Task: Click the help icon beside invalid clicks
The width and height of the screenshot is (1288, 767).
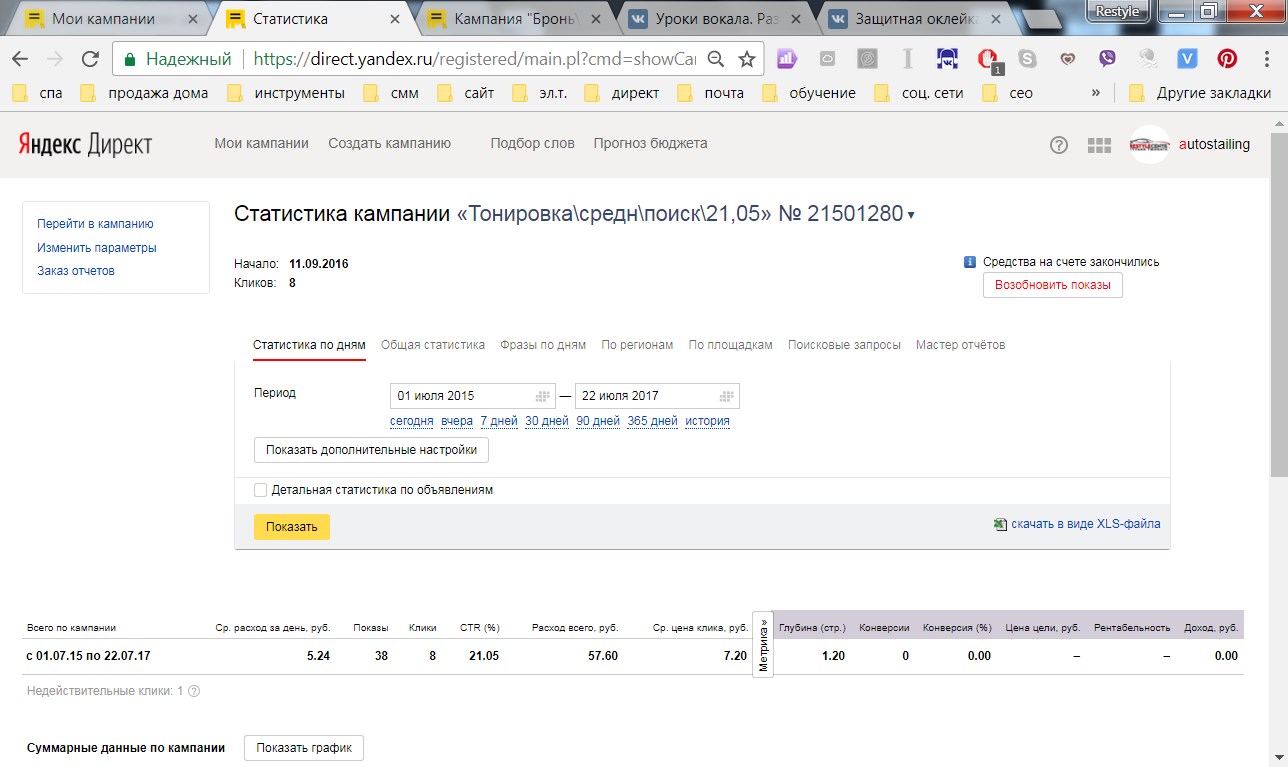Action: point(194,691)
